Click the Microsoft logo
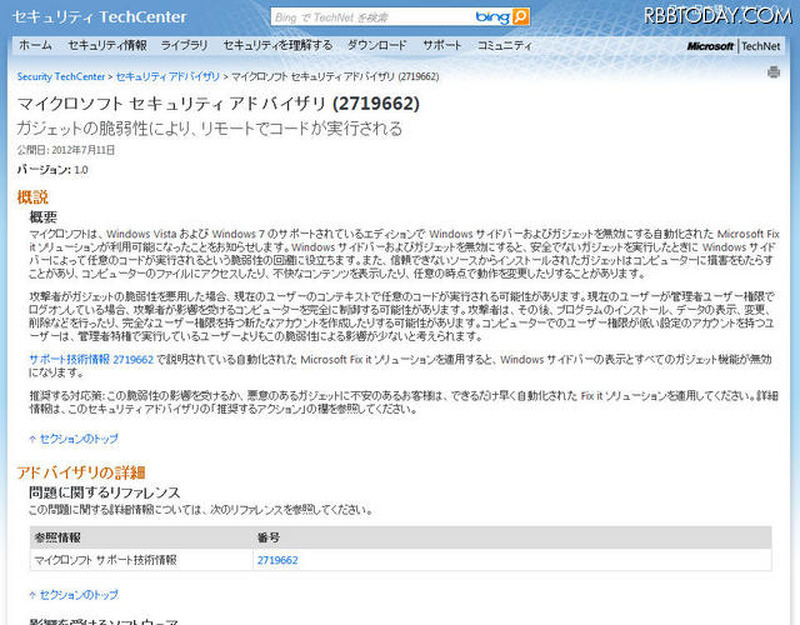The height and width of the screenshot is (625, 800). pyautogui.click(x=710, y=45)
